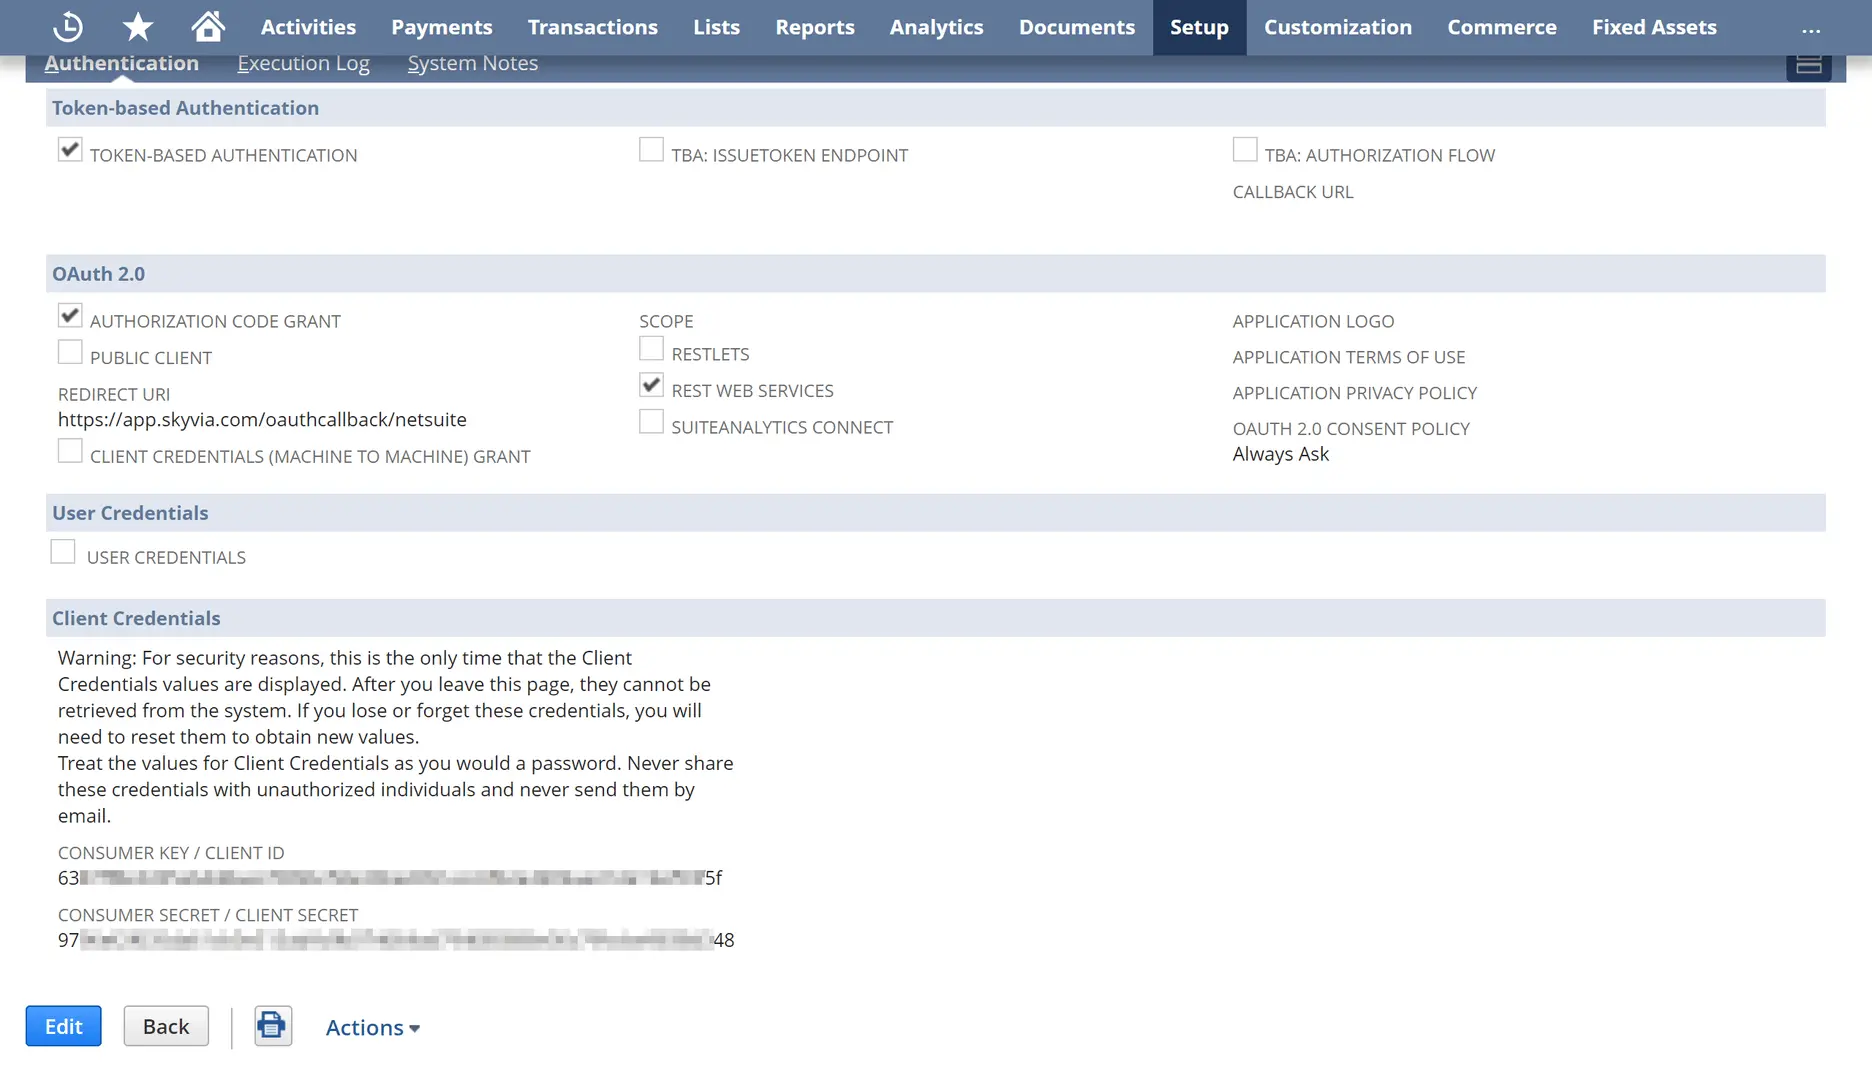
Task: Click the printer icon
Action: pyautogui.click(x=272, y=1026)
